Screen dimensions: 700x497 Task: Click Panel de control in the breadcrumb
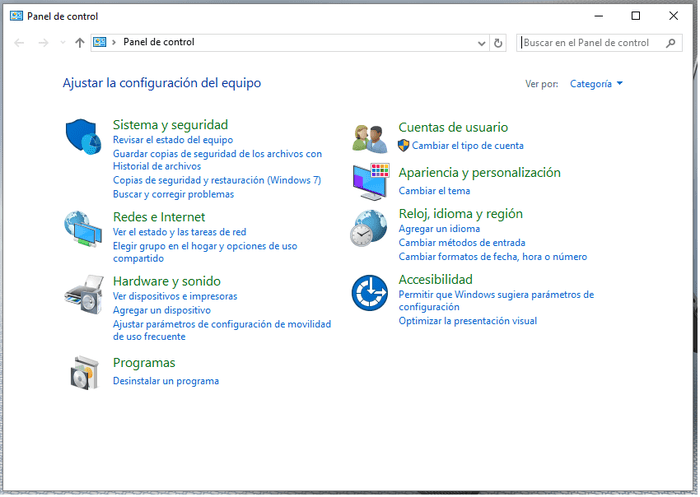tap(158, 42)
